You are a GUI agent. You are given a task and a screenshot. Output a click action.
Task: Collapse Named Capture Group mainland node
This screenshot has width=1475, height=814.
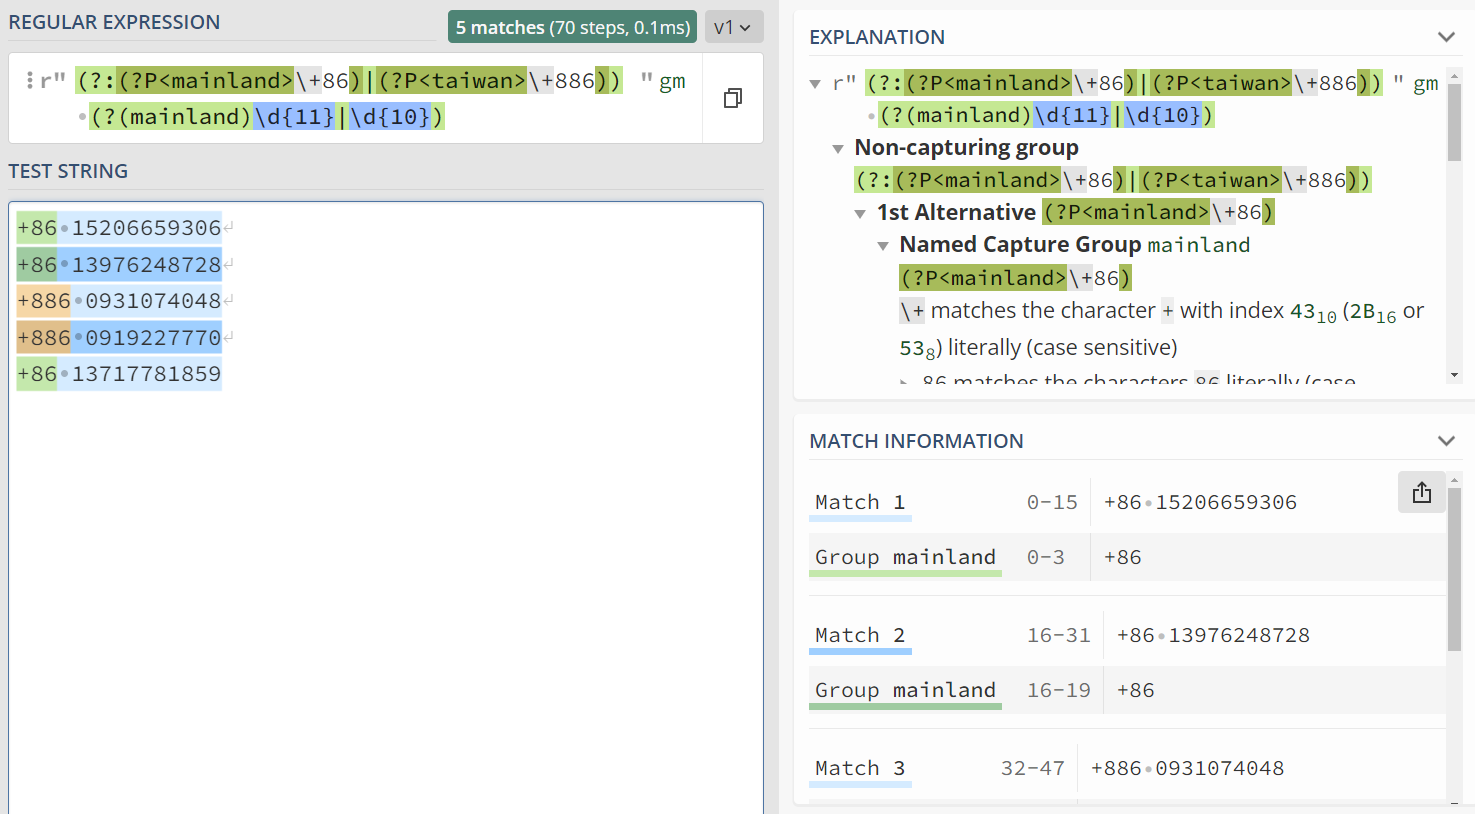click(x=883, y=246)
